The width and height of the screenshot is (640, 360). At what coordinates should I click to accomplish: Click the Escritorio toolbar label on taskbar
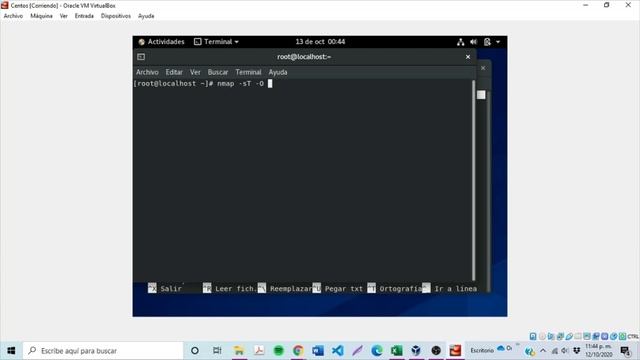tap(482, 350)
